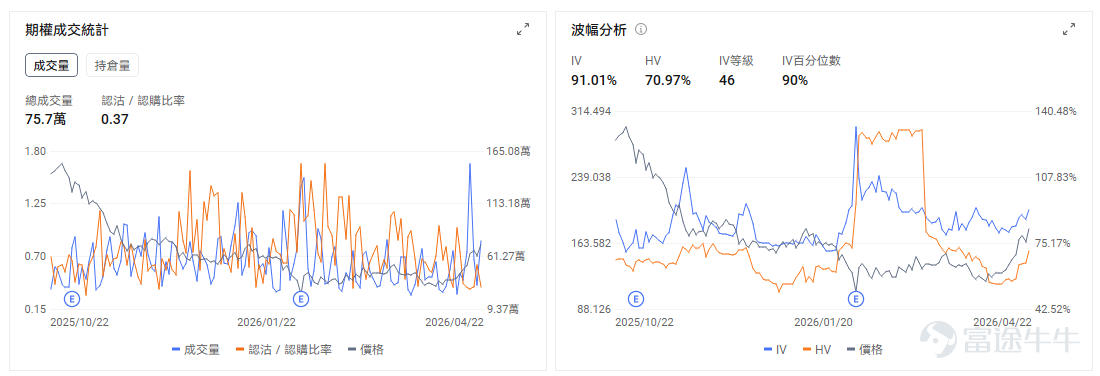This screenshot has width=1100, height=376.
Task: Toggle the 價格 legend in the 波幅分析 chart
Action: 864,349
